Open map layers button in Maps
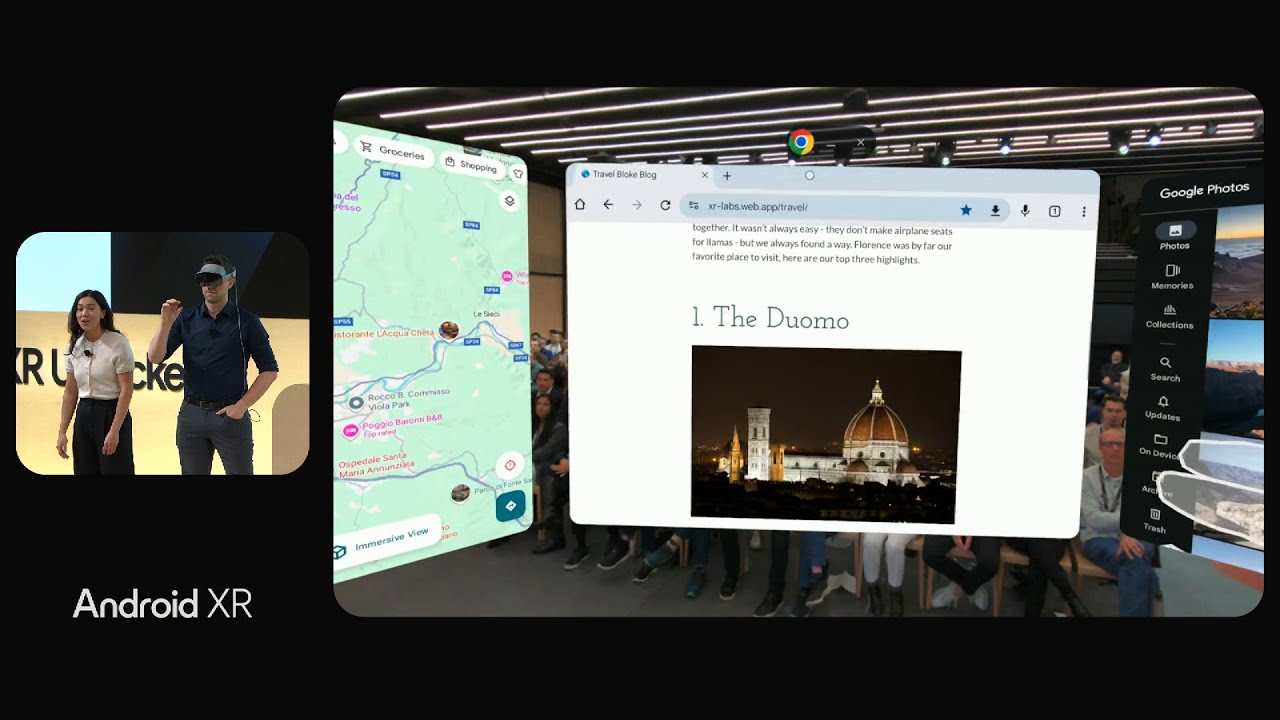 tap(509, 201)
